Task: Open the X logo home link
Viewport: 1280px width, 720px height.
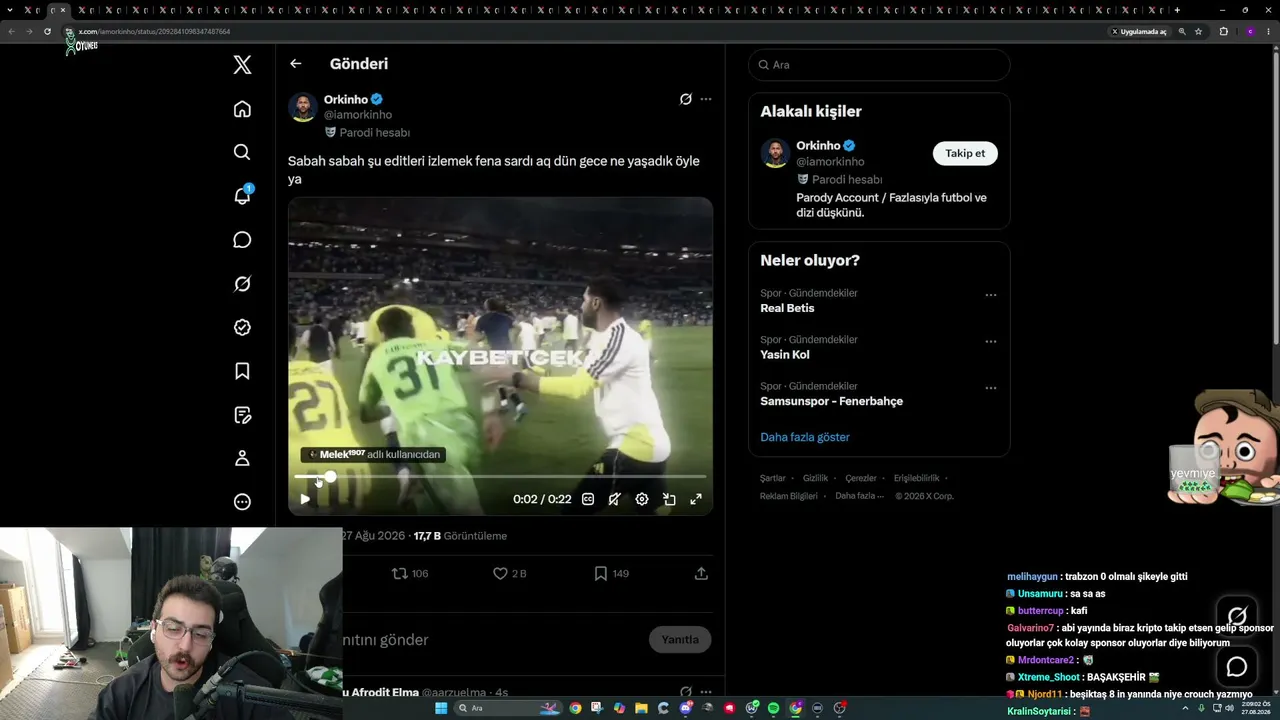Action: pyautogui.click(x=242, y=65)
